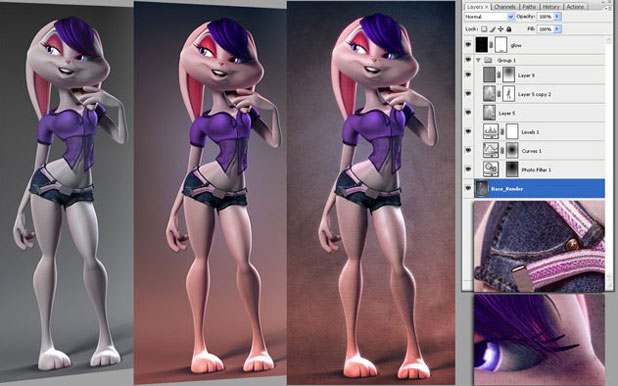Viewport: 618px width, 386px height.
Task: Hide the Photo Filter 1 layer
Action: (468, 170)
